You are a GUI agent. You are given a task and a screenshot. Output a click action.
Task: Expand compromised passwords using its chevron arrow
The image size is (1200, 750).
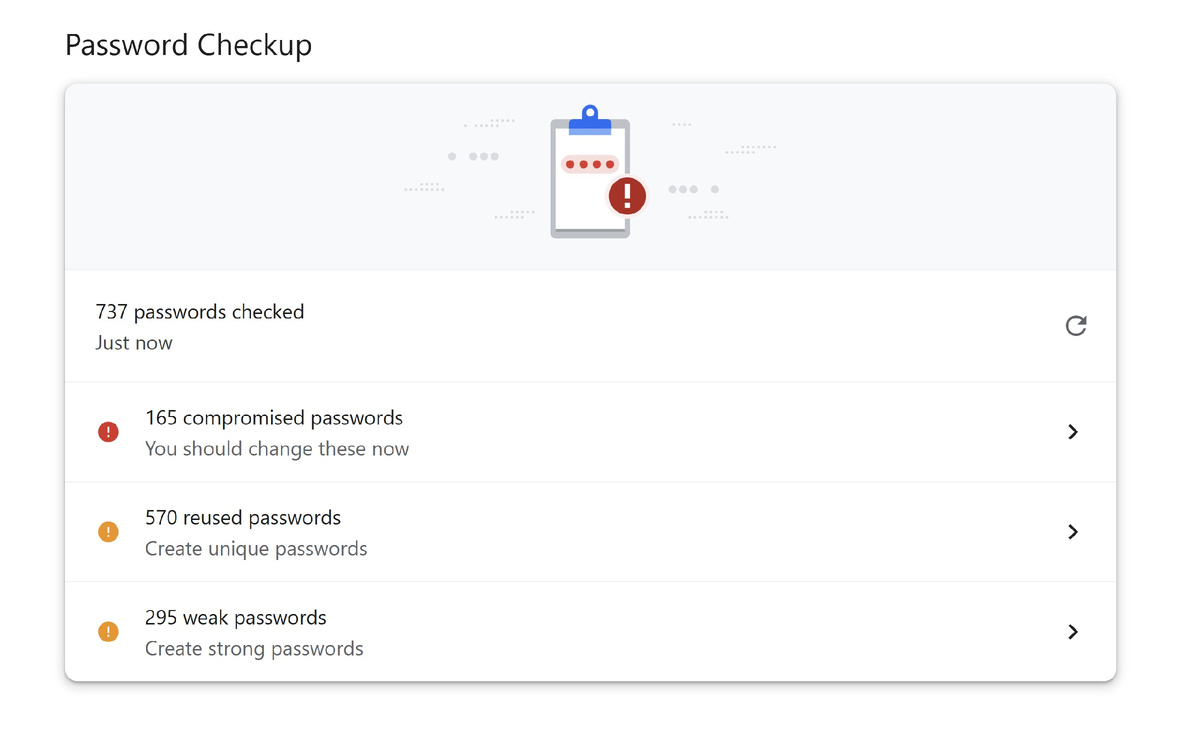coord(1072,432)
